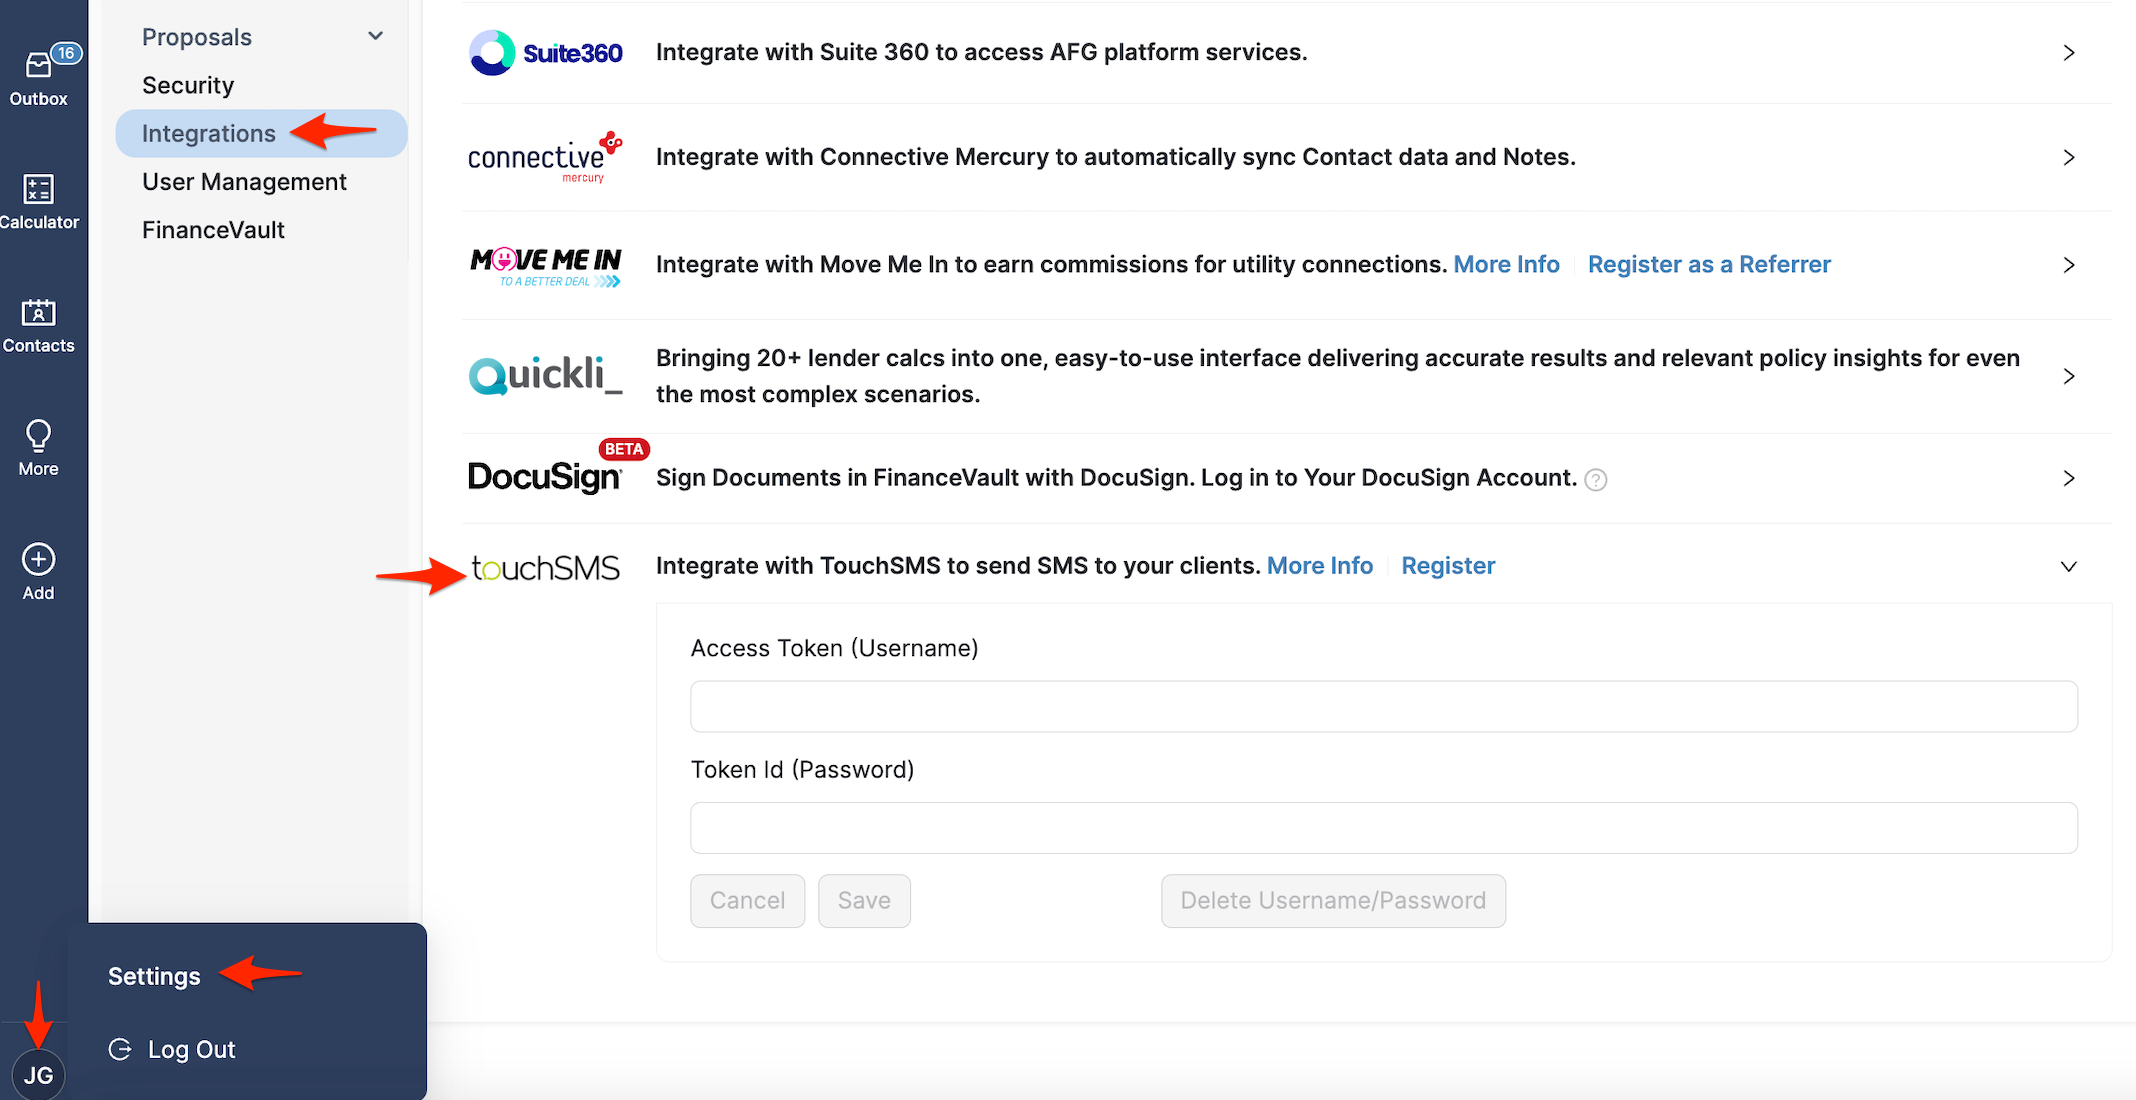Click Register as a Referrer link

1709,265
